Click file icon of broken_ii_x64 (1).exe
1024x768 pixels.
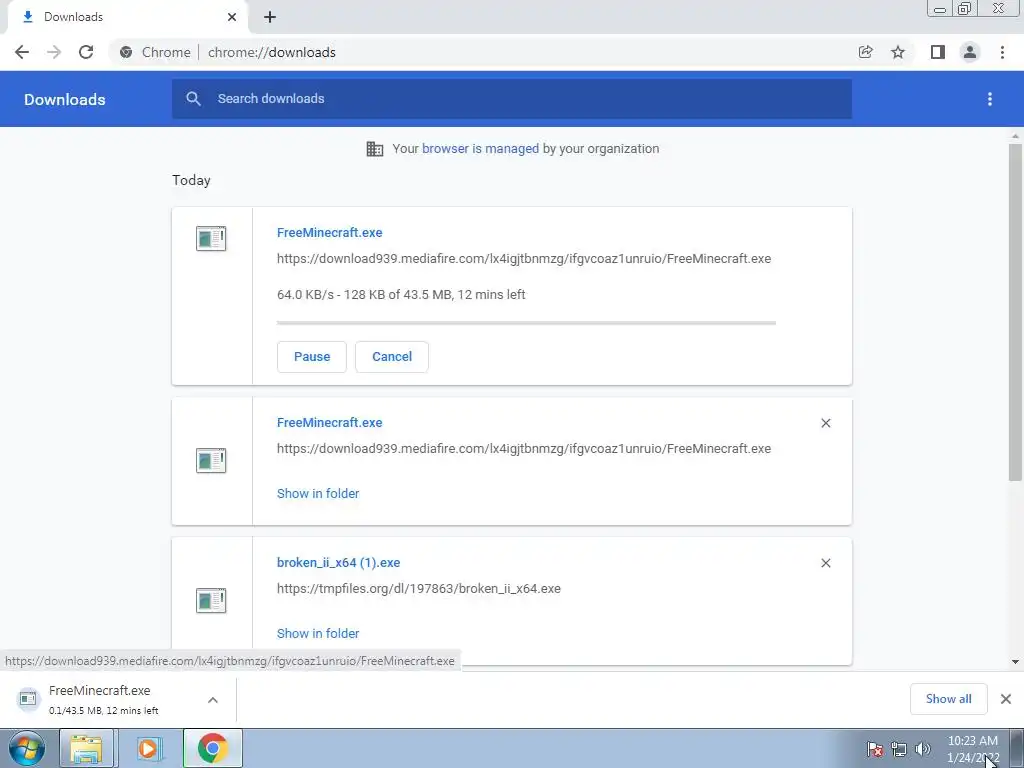[x=211, y=601]
